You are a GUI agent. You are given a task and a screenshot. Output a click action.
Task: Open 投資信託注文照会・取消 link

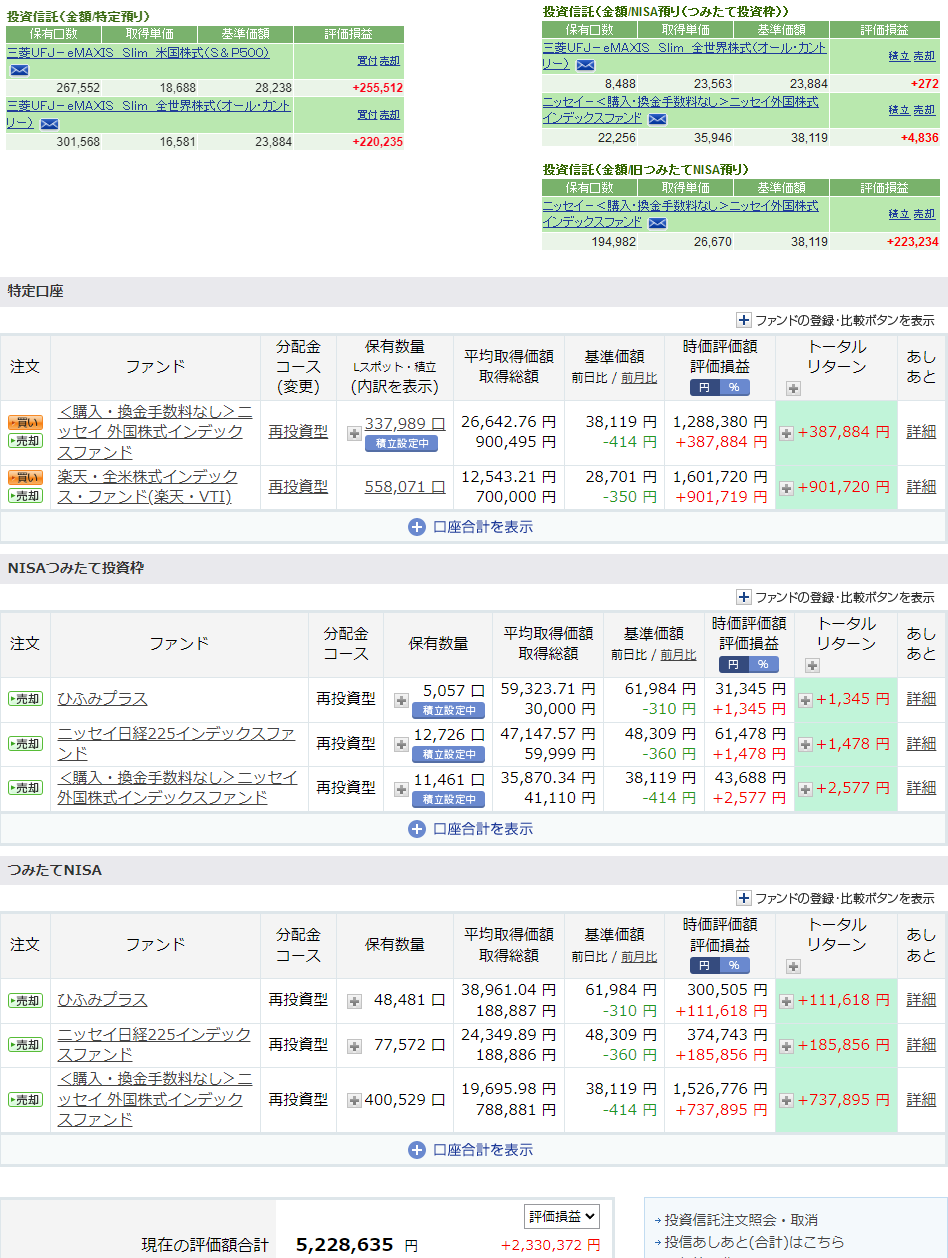[x=741, y=1220]
